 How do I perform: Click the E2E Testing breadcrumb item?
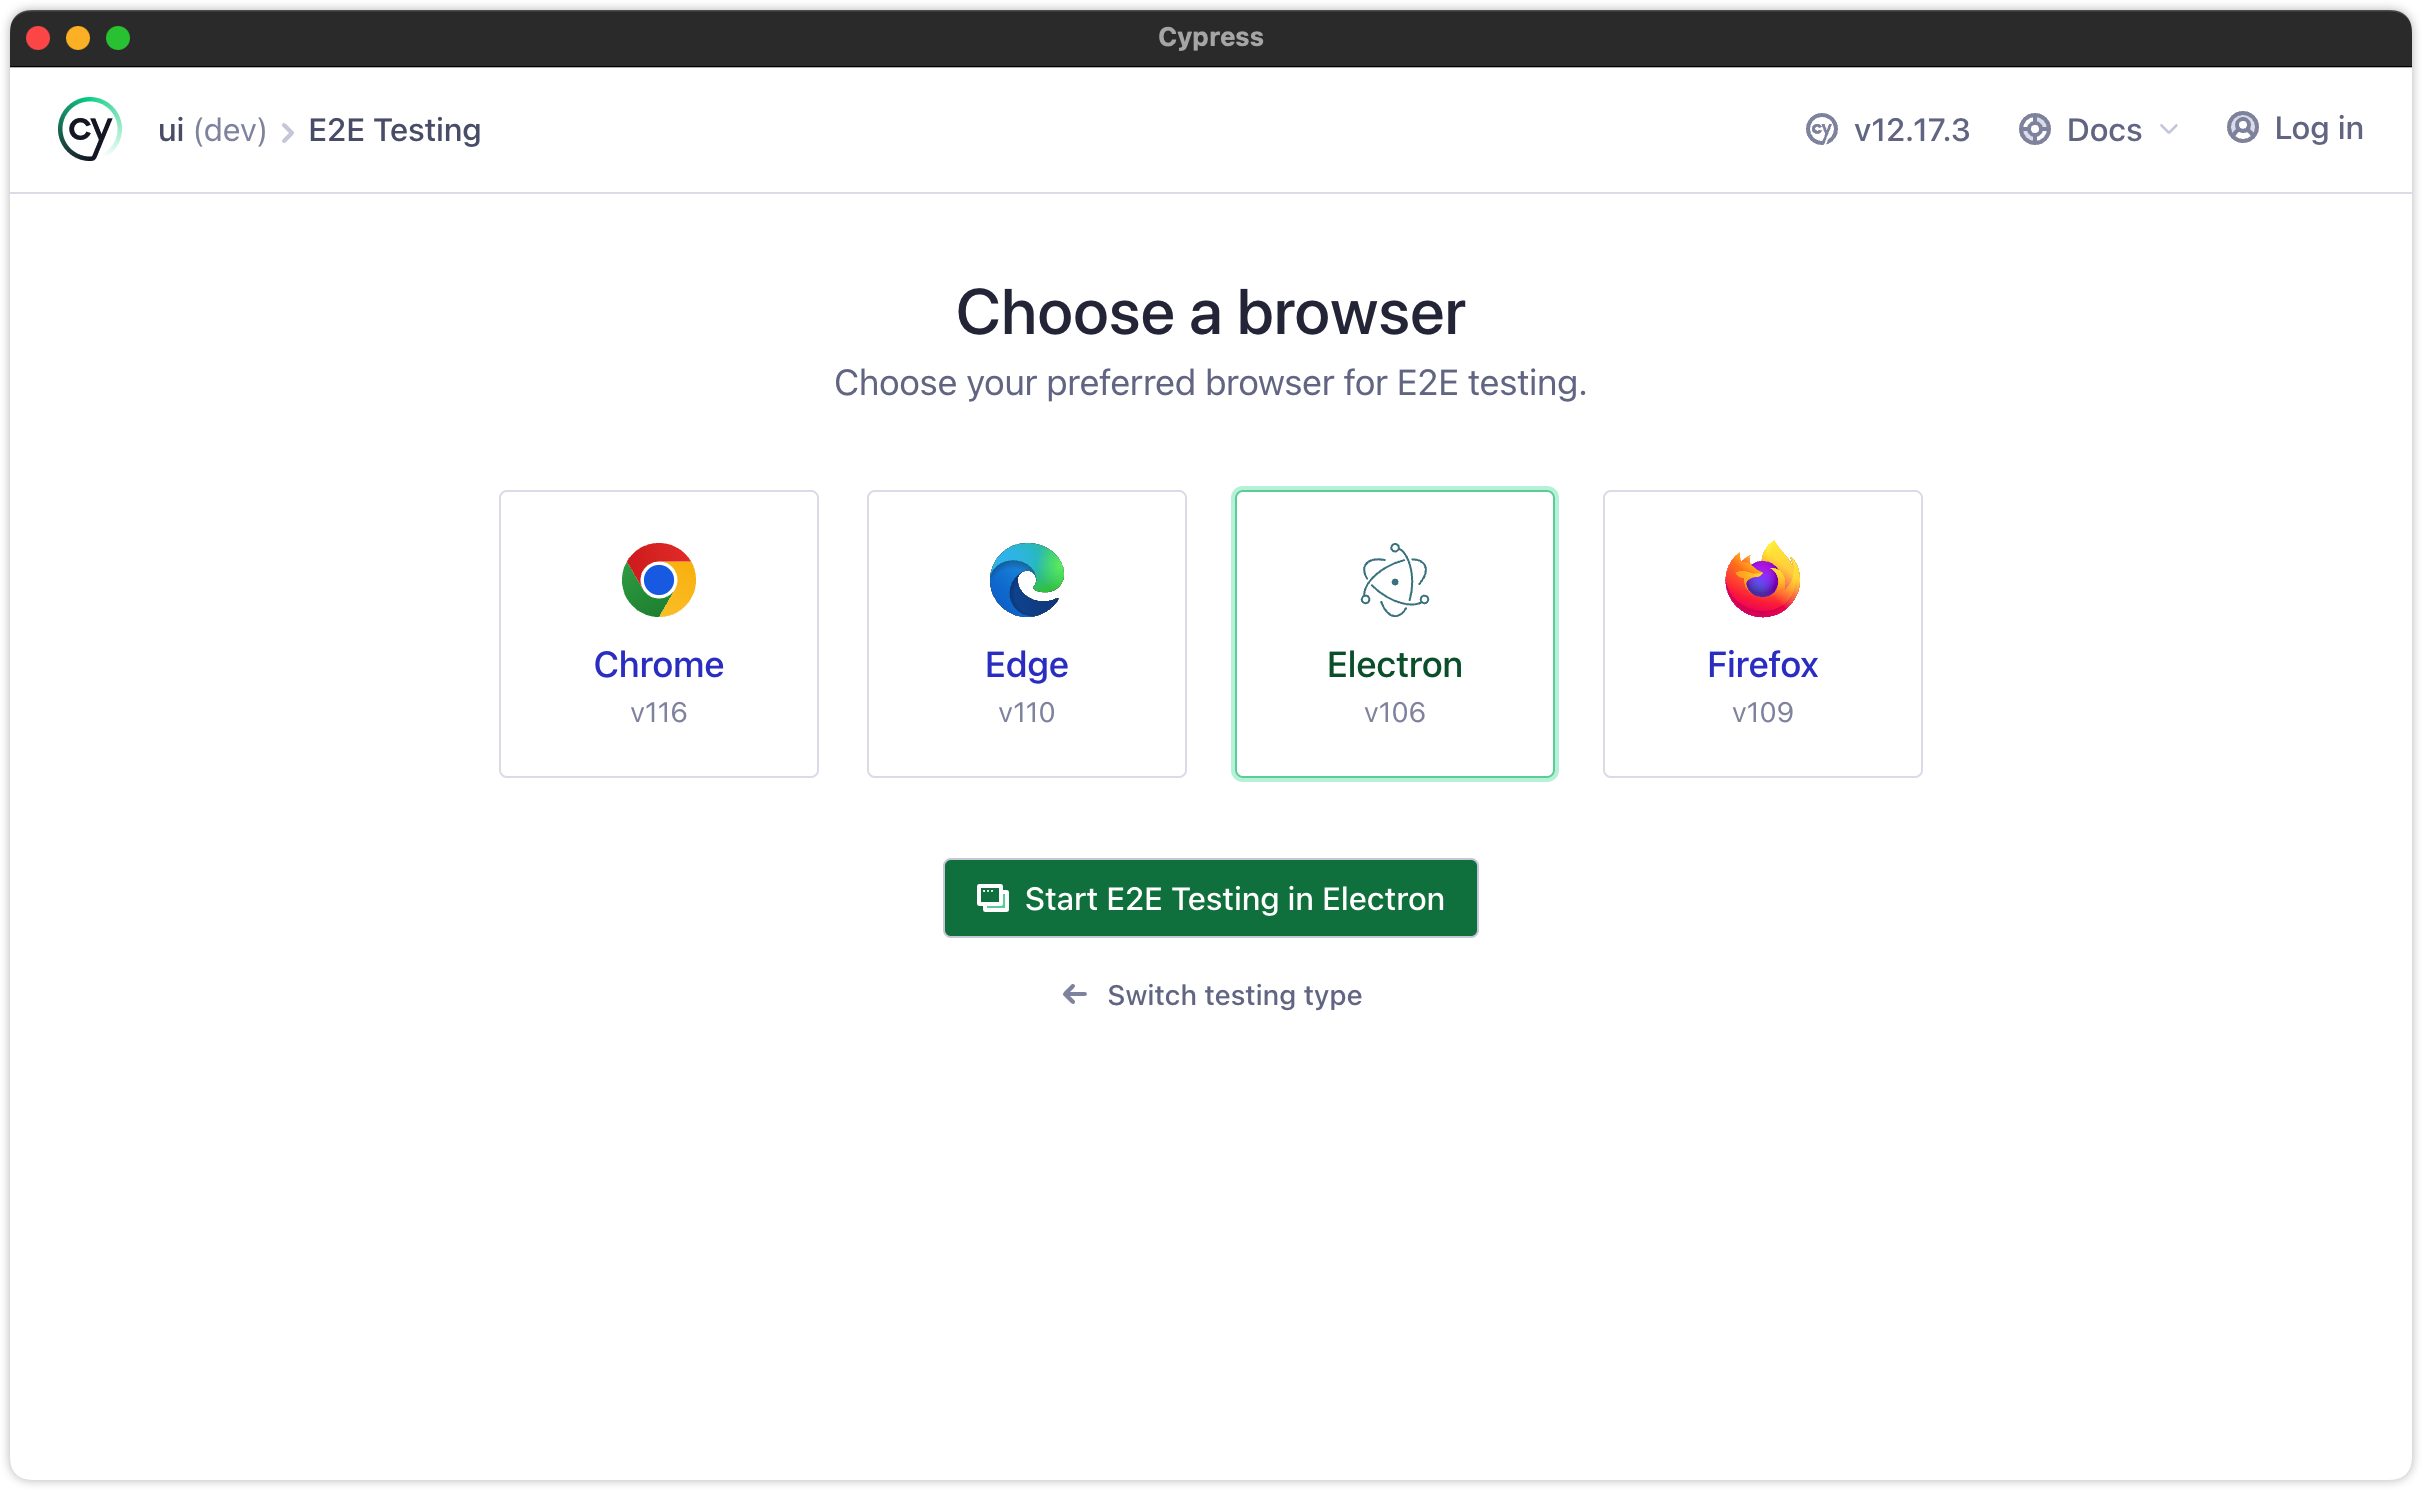(394, 130)
